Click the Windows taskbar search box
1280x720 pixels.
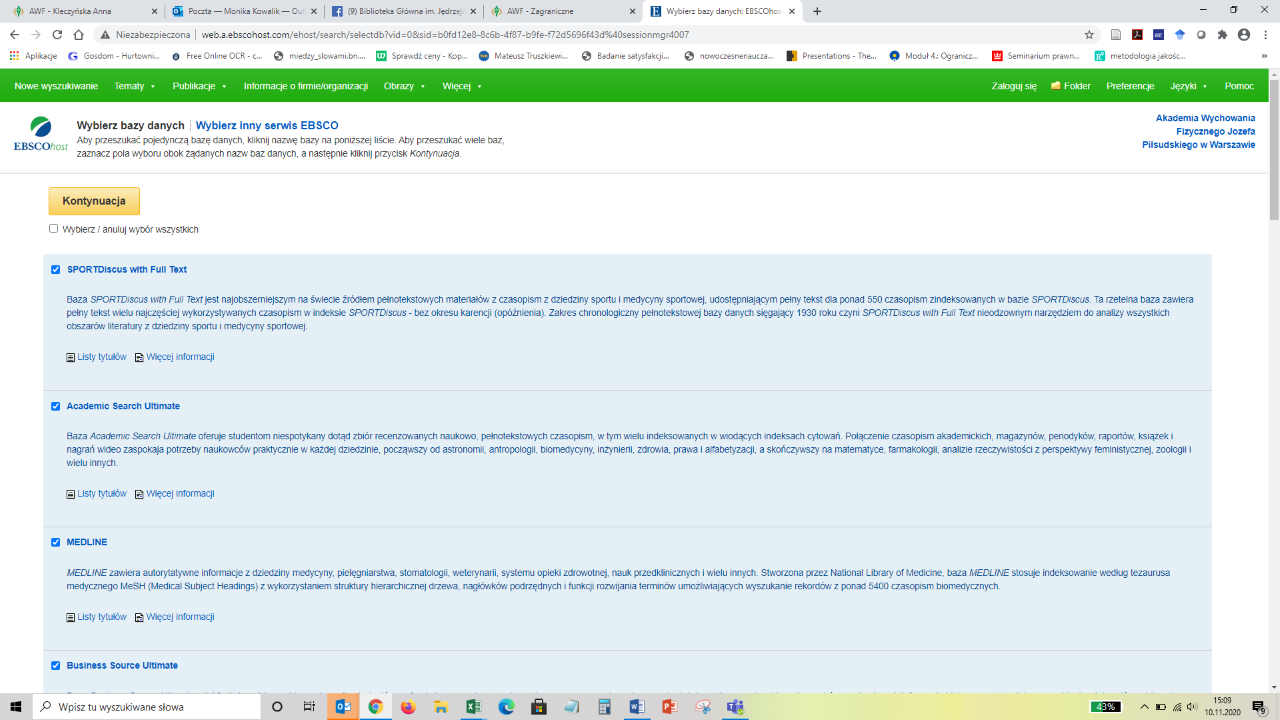148,706
